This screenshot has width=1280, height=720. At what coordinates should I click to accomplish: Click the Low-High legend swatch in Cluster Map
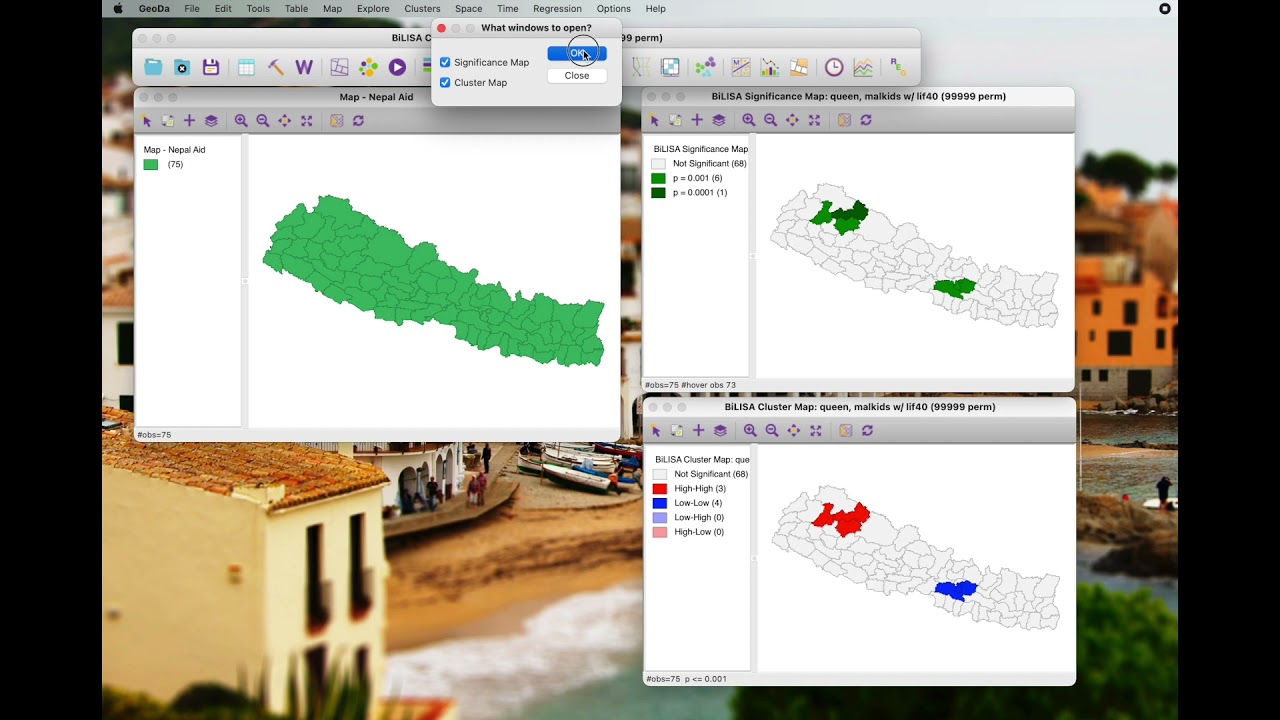[x=660, y=517]
